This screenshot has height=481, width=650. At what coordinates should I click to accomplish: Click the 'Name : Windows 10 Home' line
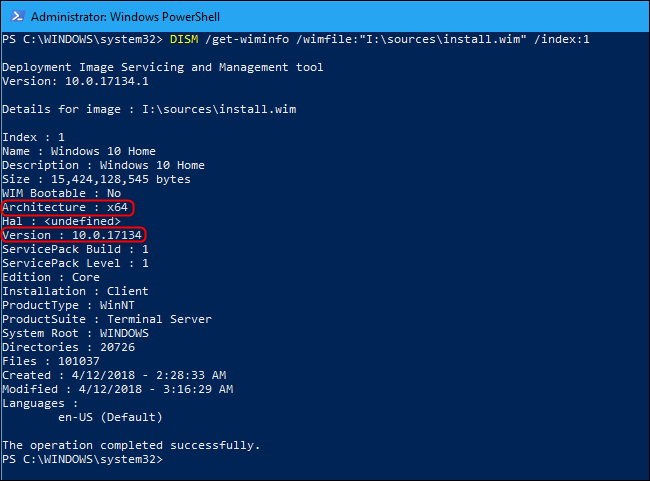78,151
